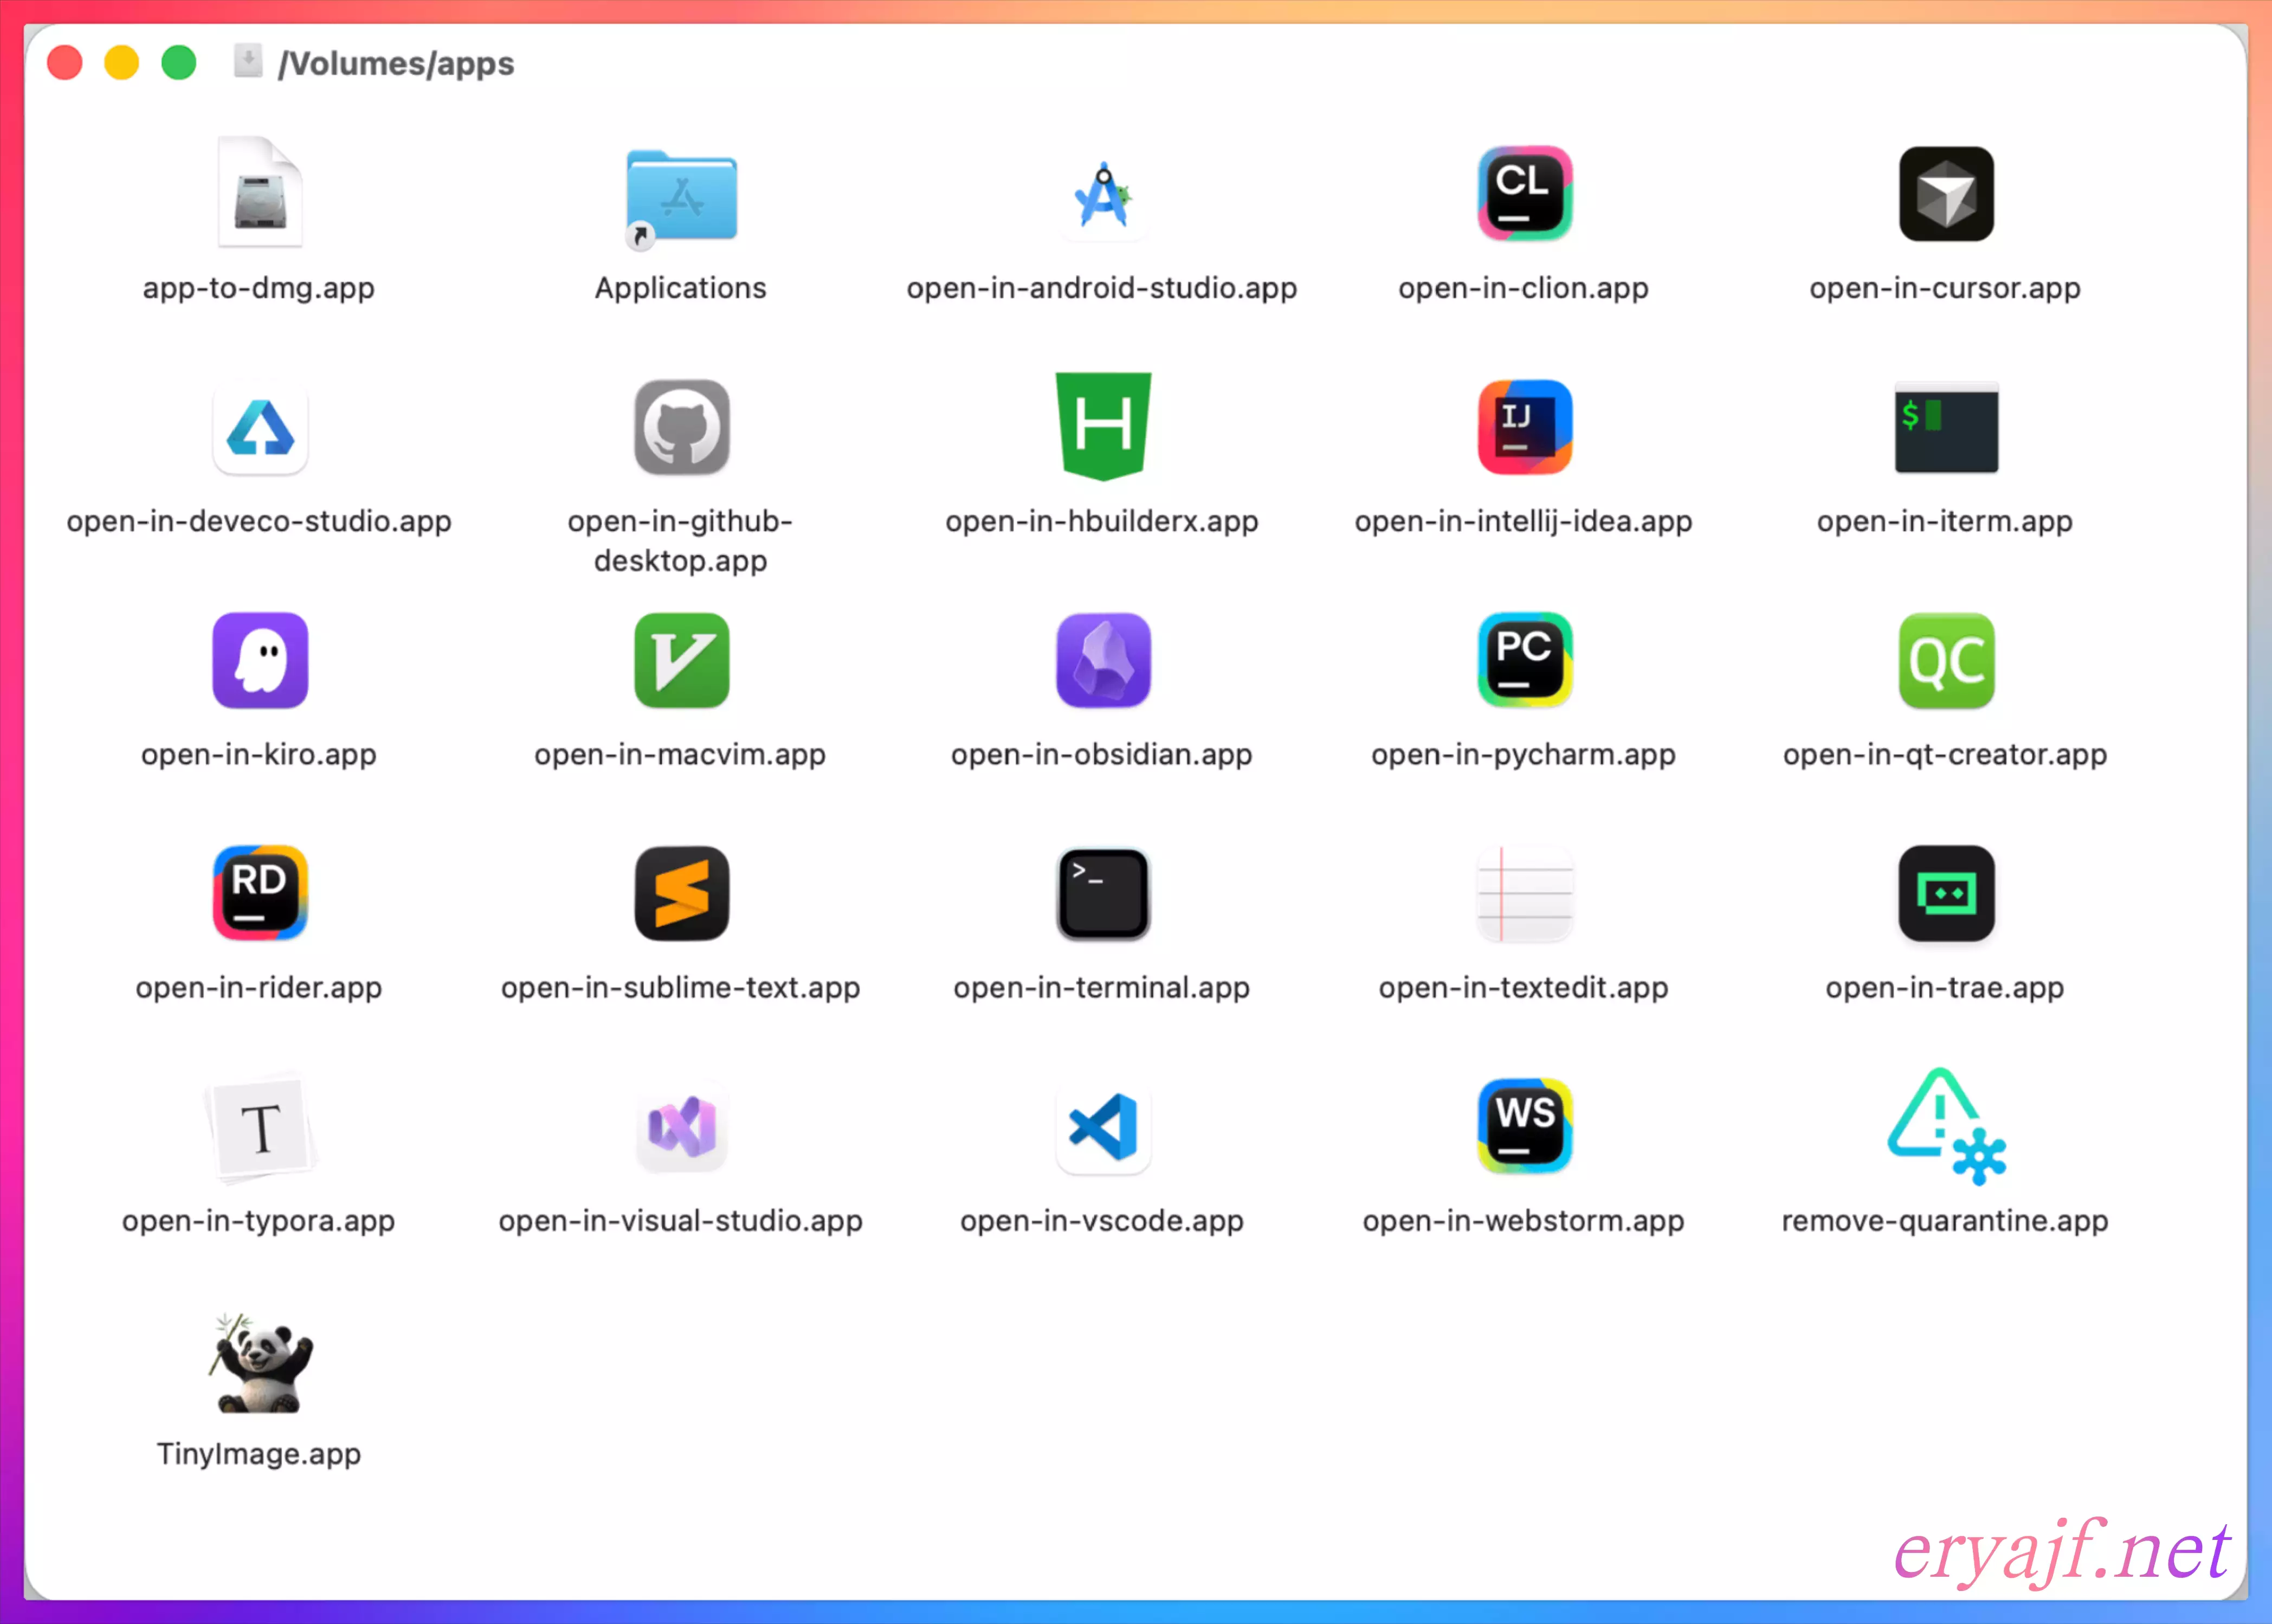Click the MacVim green V icon

[x=681, y=660]
